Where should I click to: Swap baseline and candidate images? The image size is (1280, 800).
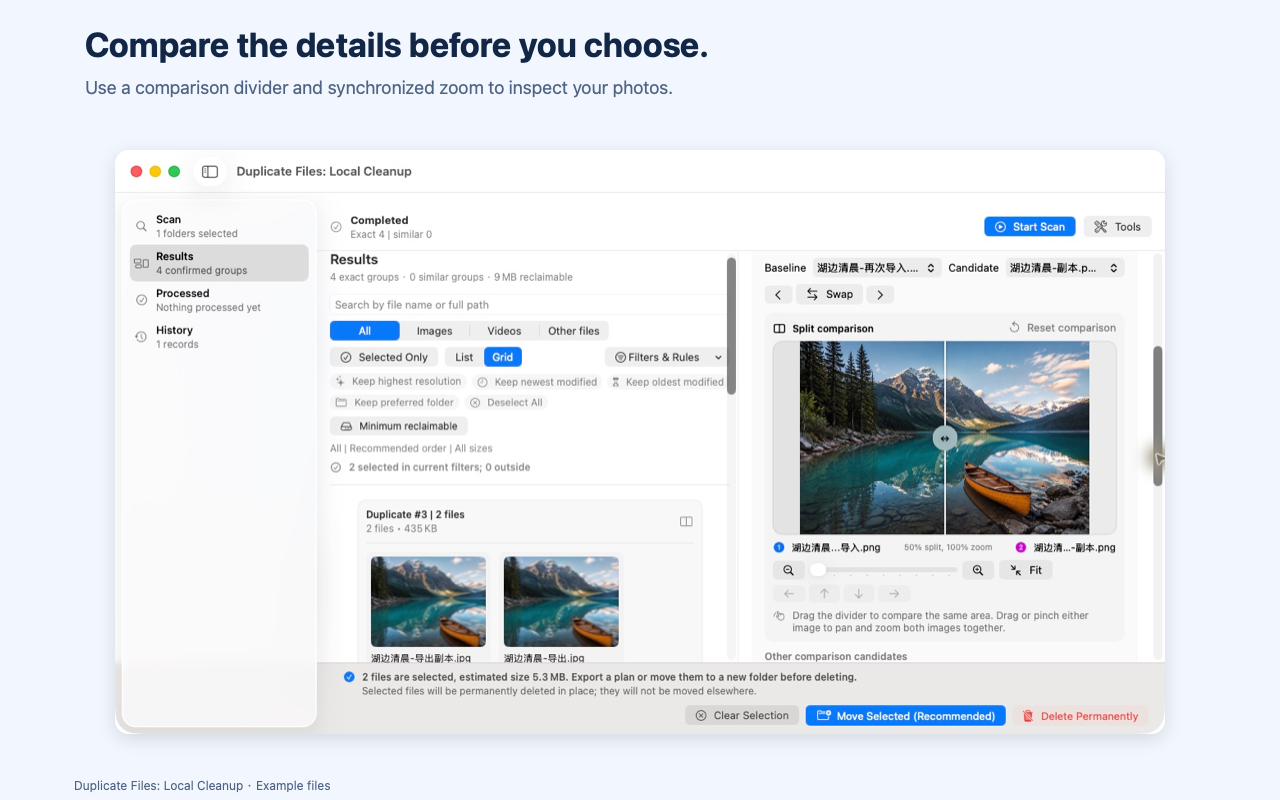[x=829, y=294]
